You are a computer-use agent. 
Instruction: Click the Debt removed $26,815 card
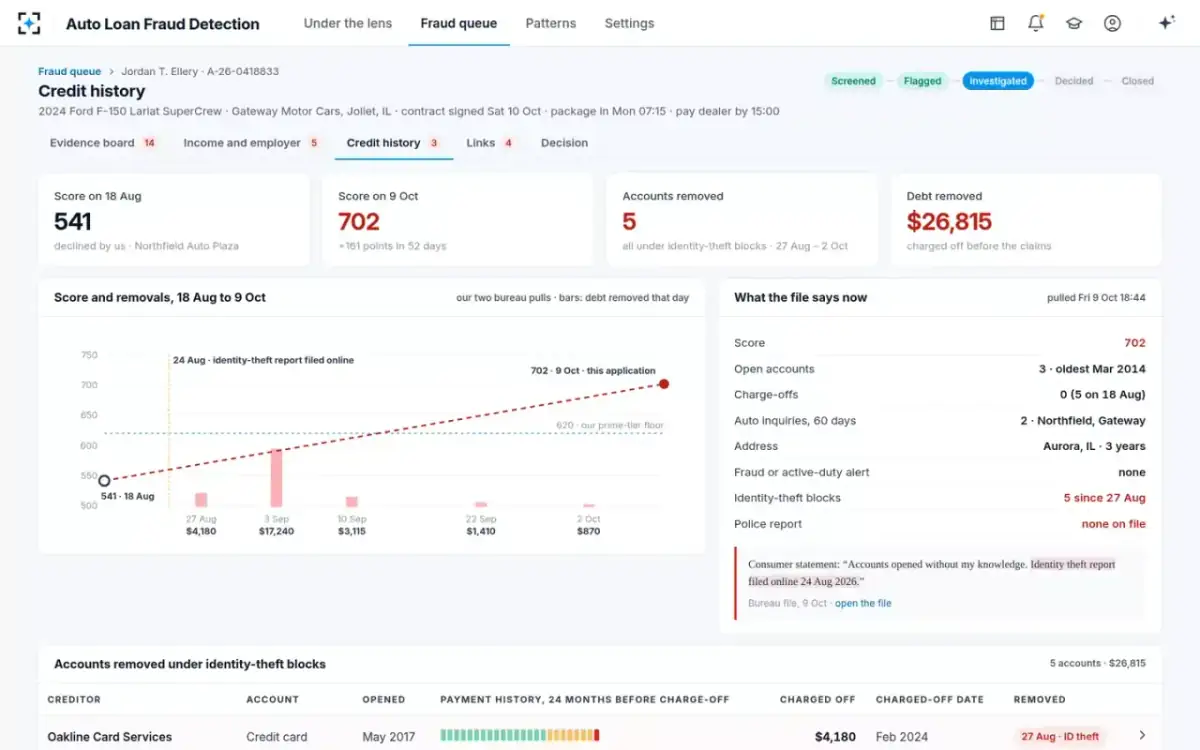1026,220
